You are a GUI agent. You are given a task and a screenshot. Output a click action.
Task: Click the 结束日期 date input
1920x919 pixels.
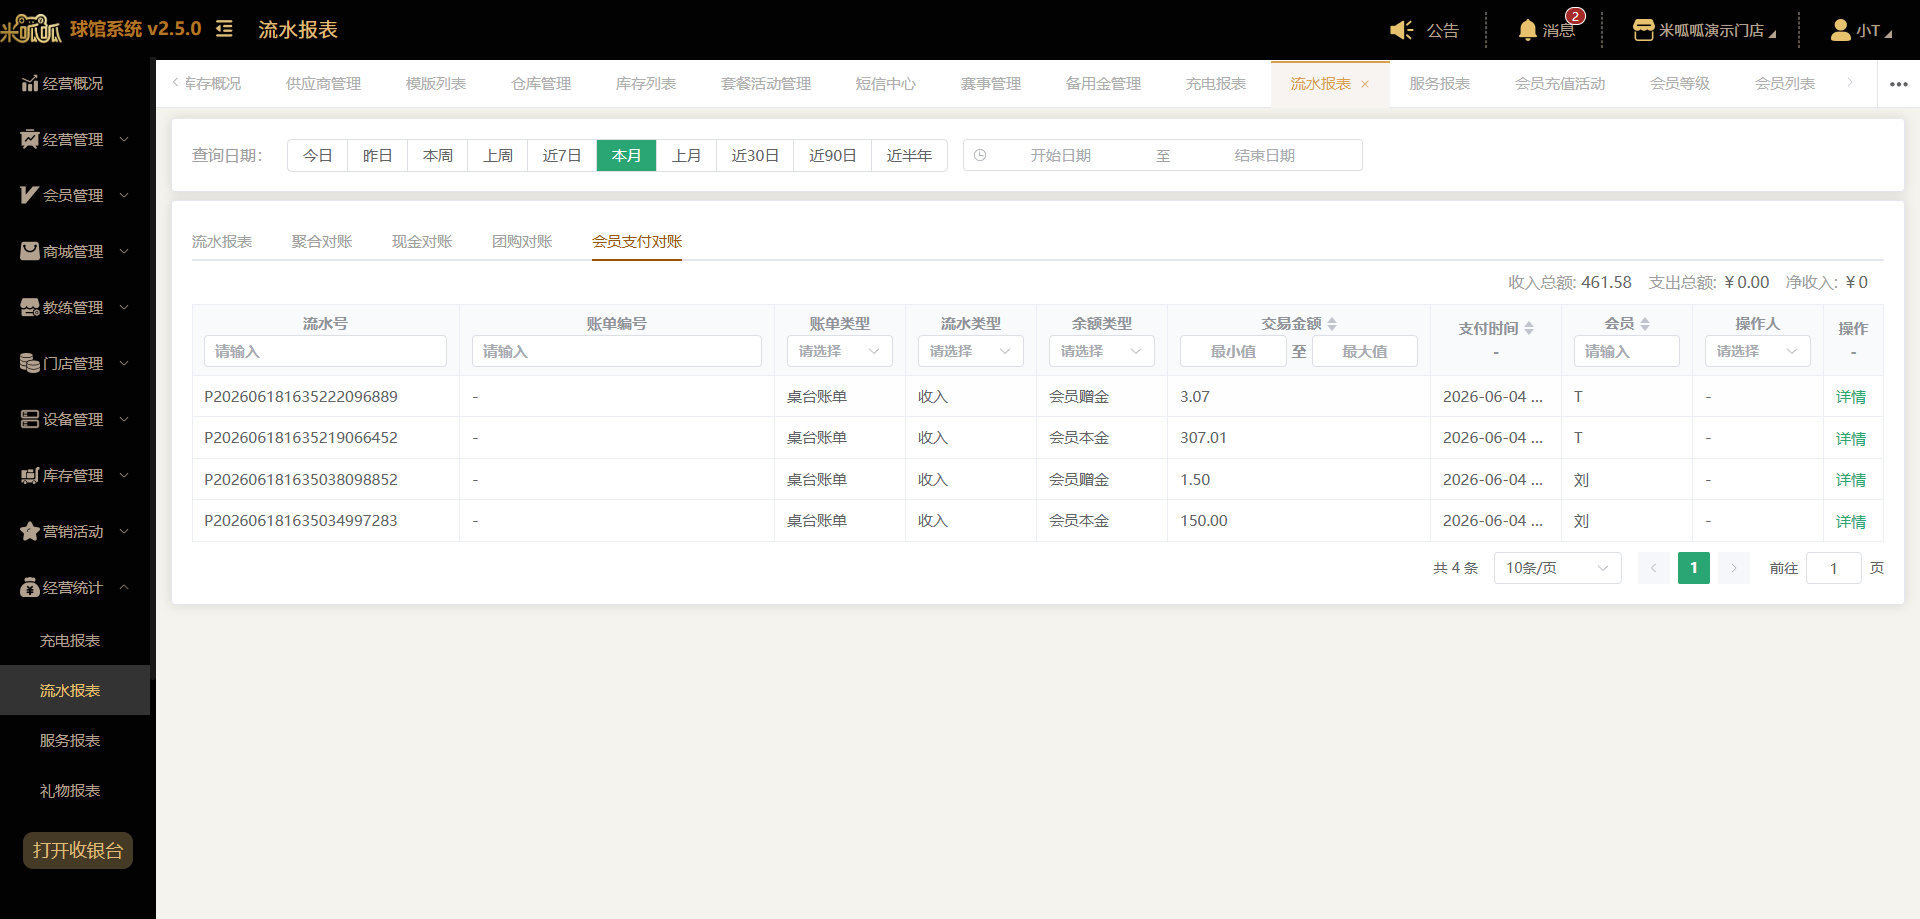(1264, 155)
